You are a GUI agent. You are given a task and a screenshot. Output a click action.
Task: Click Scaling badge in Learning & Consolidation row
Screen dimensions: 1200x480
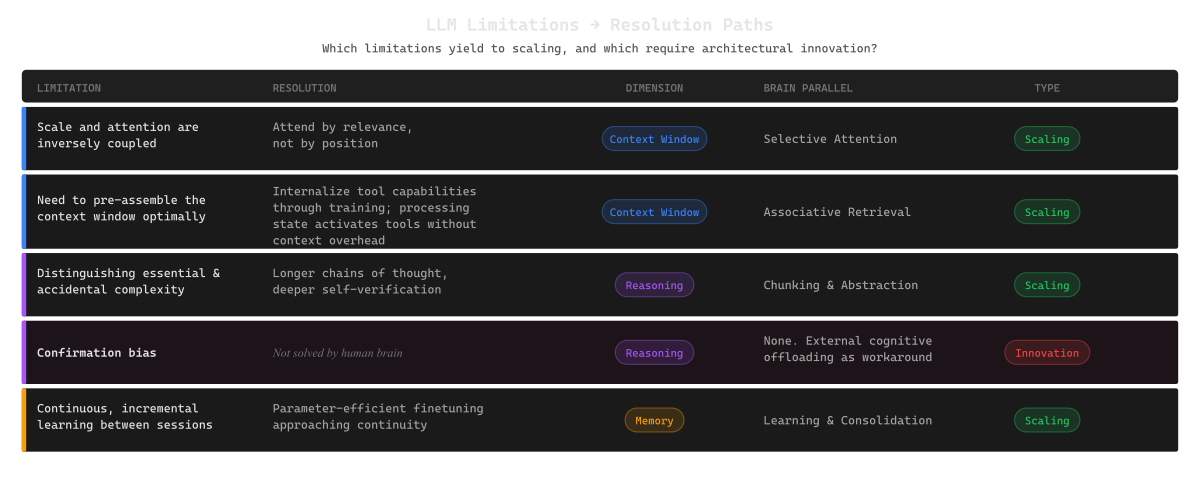click(1047, 421)
